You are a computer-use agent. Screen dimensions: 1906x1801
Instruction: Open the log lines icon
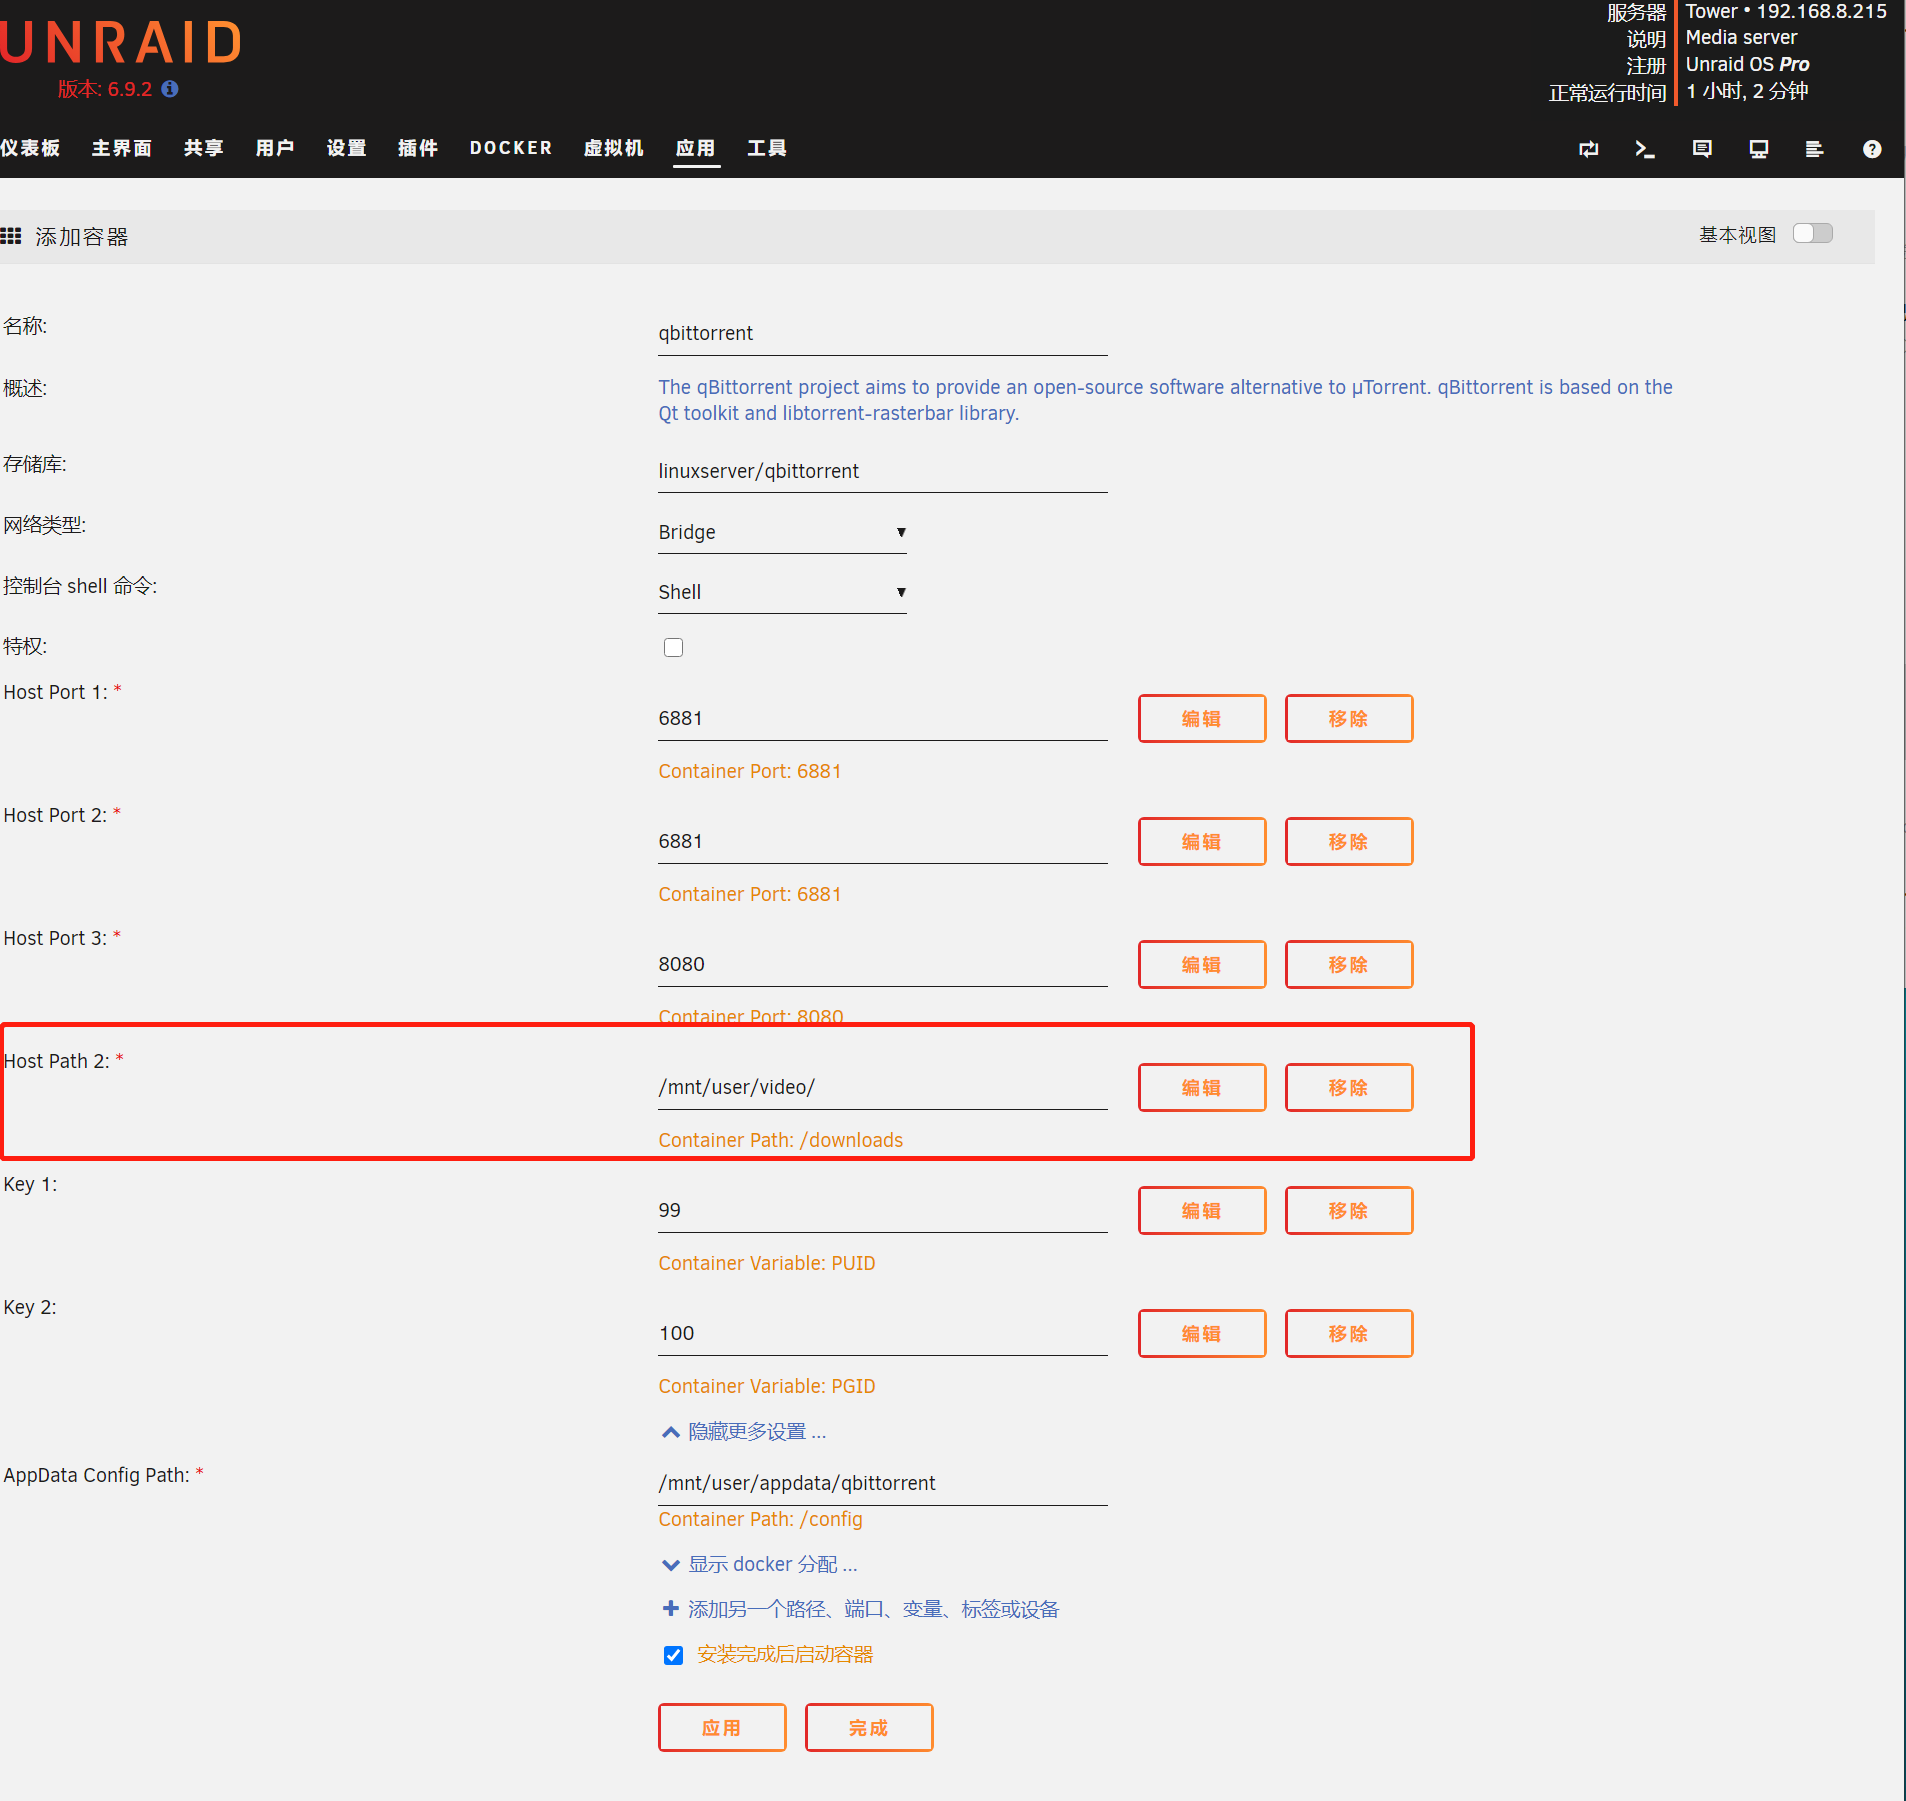1814,149
